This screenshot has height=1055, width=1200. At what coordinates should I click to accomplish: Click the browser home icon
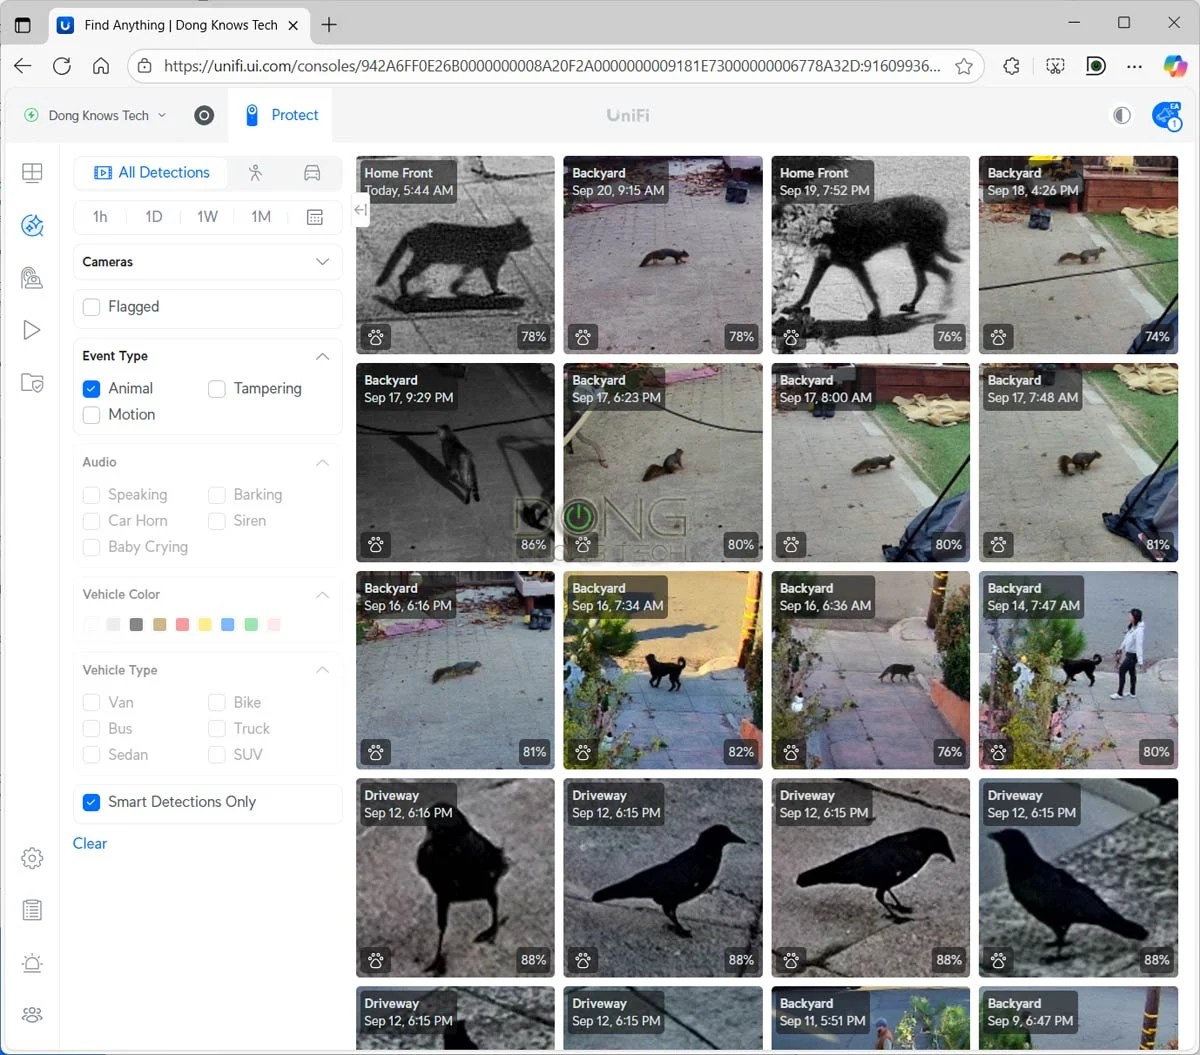pos(101,66)
